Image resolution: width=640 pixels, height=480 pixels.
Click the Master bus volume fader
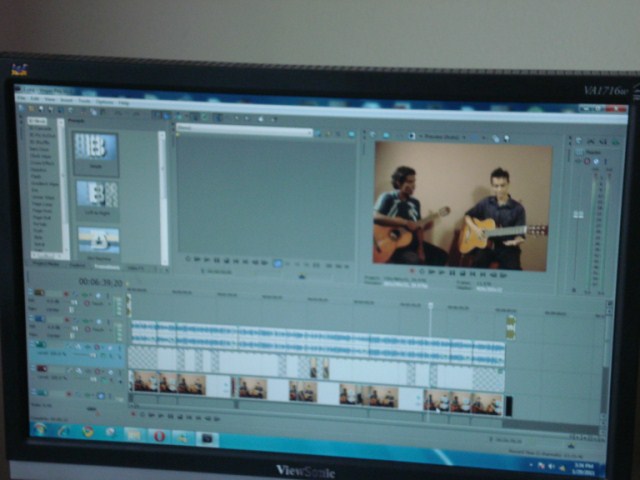[x=578, y=215]
